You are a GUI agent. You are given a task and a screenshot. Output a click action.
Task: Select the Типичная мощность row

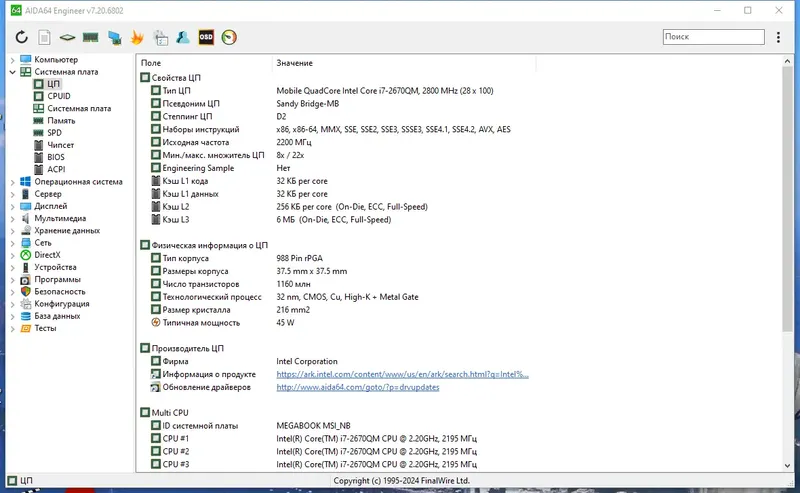tap(459, 323)
